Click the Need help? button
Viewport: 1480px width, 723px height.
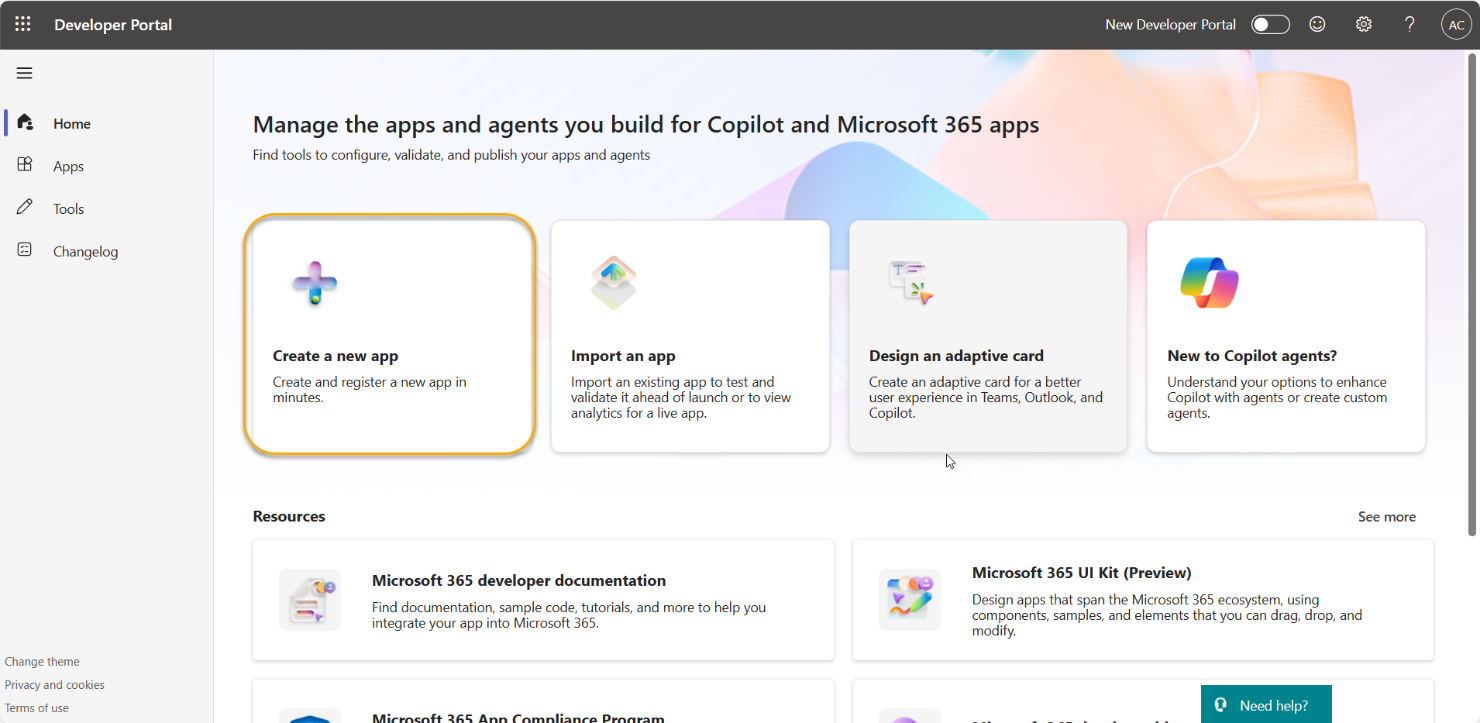click(x=1266, y=705)
